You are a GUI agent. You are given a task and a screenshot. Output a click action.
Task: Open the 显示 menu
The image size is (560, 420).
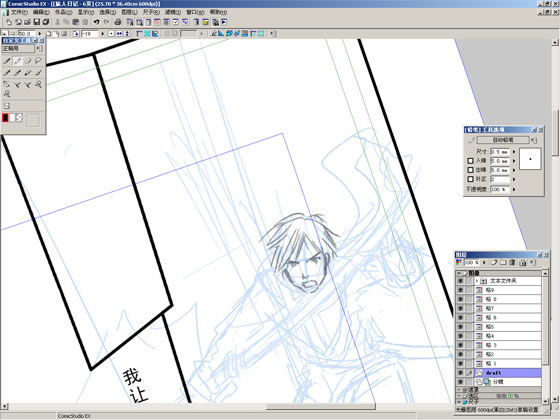coord(86,12)
